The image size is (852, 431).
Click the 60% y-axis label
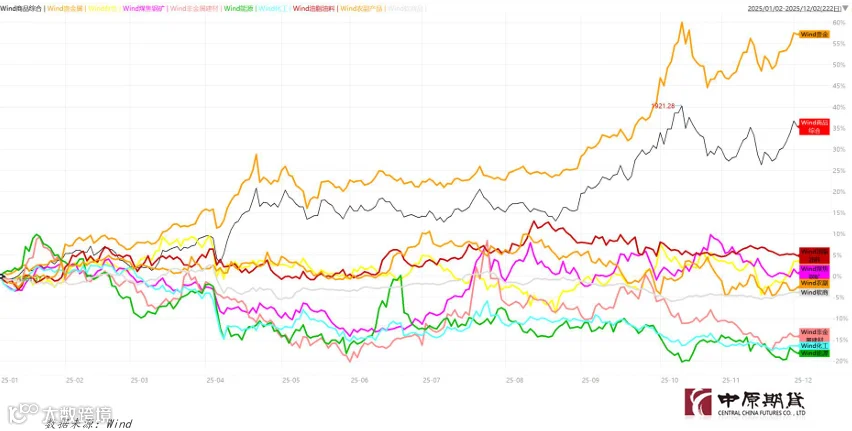pos(838,23)
